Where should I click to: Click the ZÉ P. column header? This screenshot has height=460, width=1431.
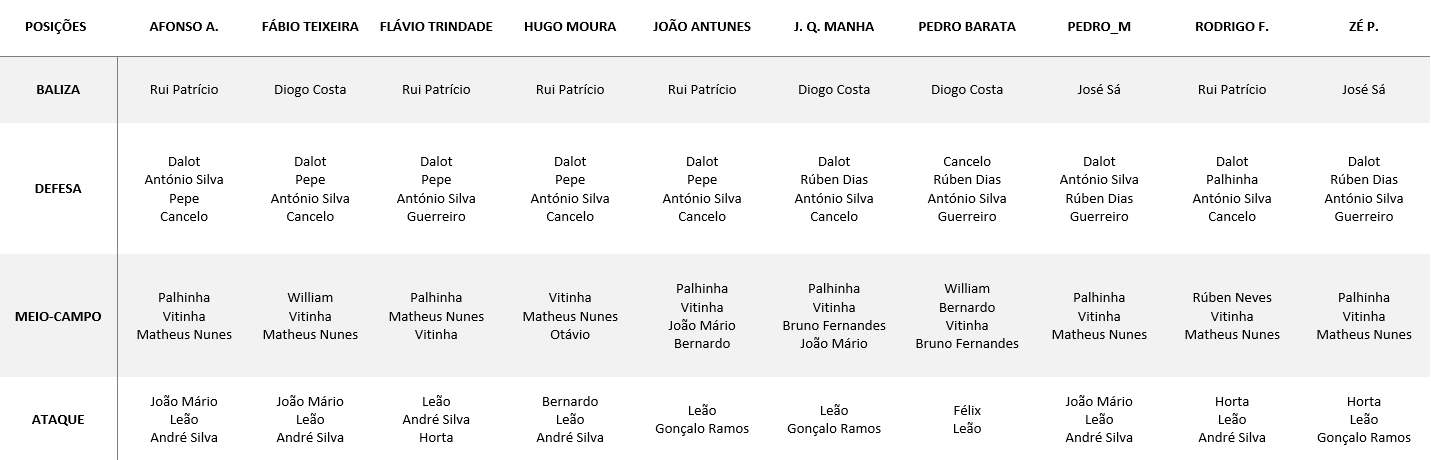(x=1364, y=27)
